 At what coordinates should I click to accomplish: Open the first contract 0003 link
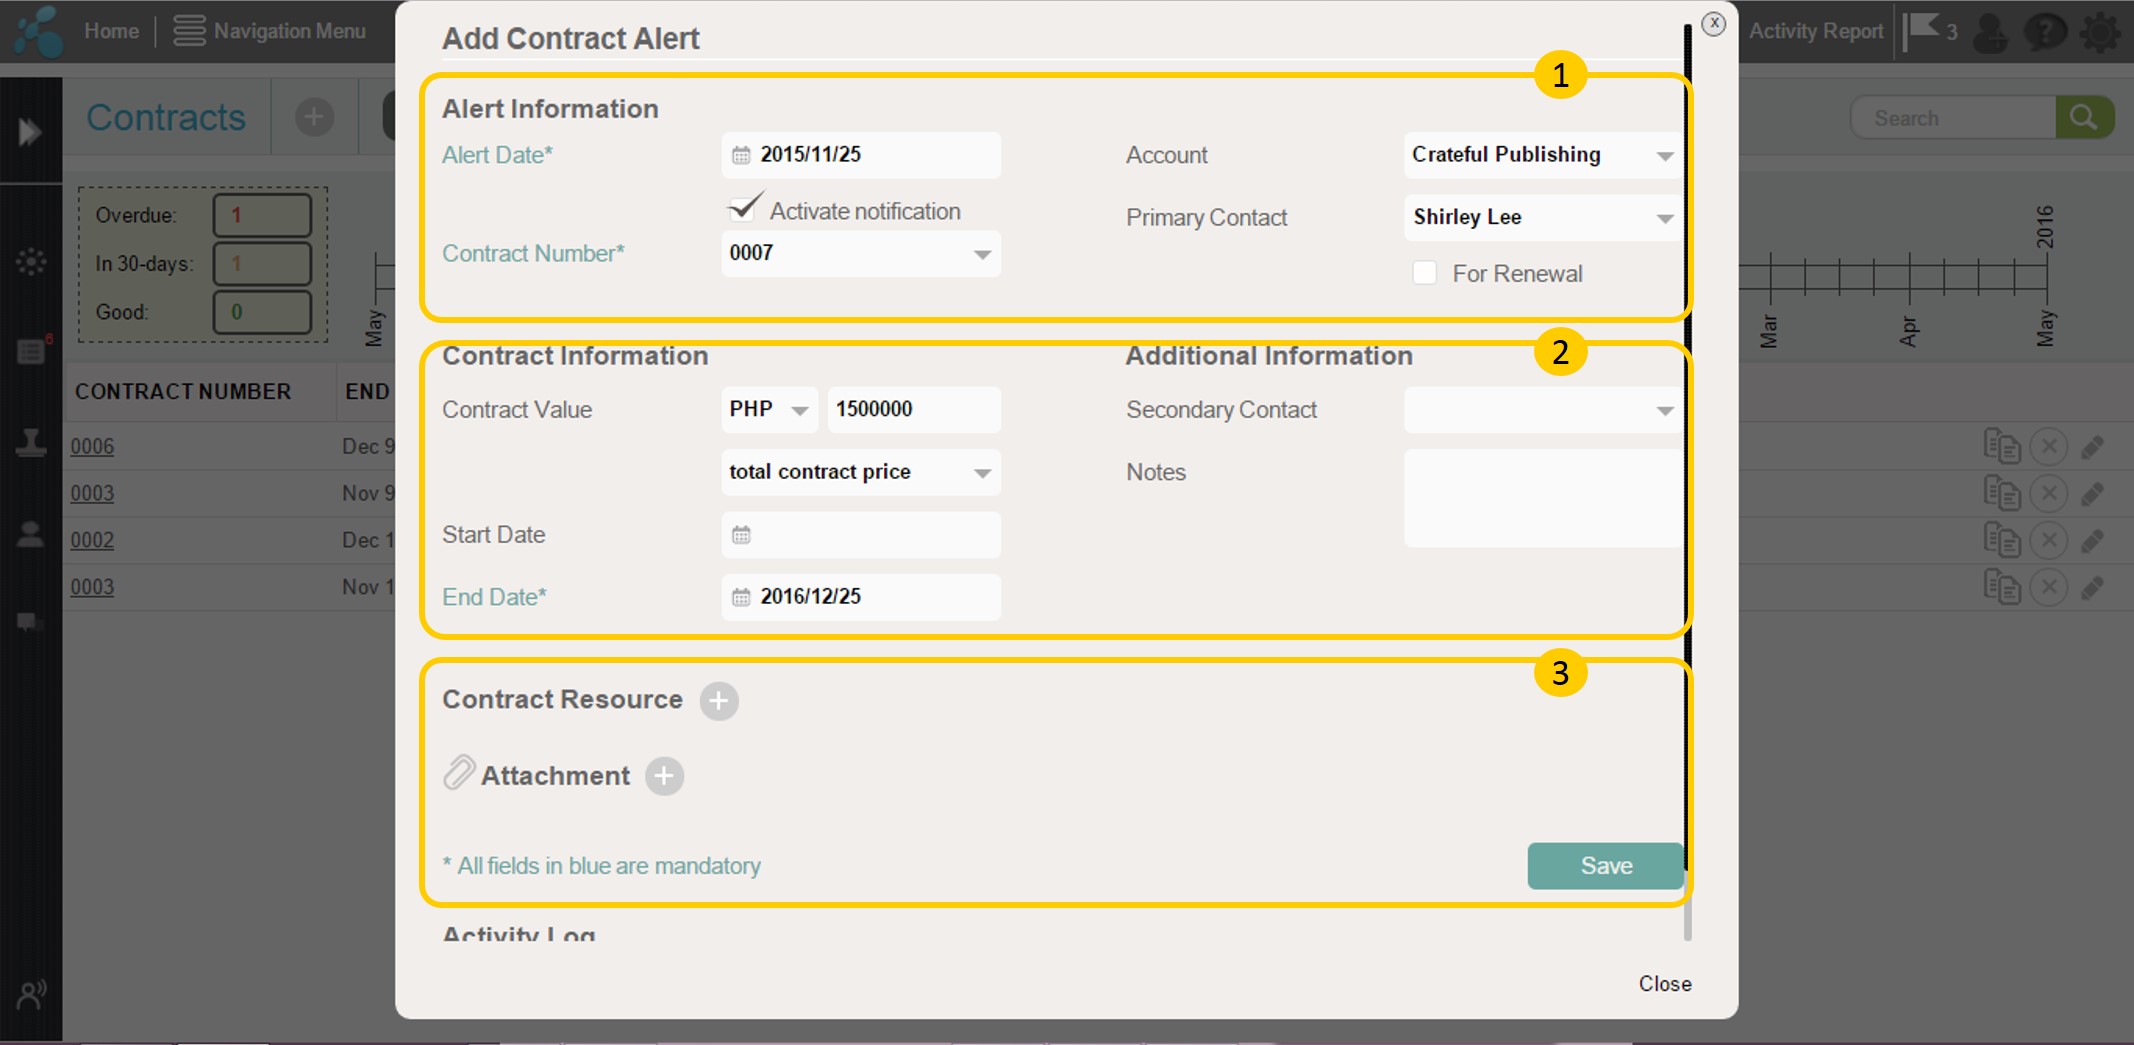pos(92,493)
